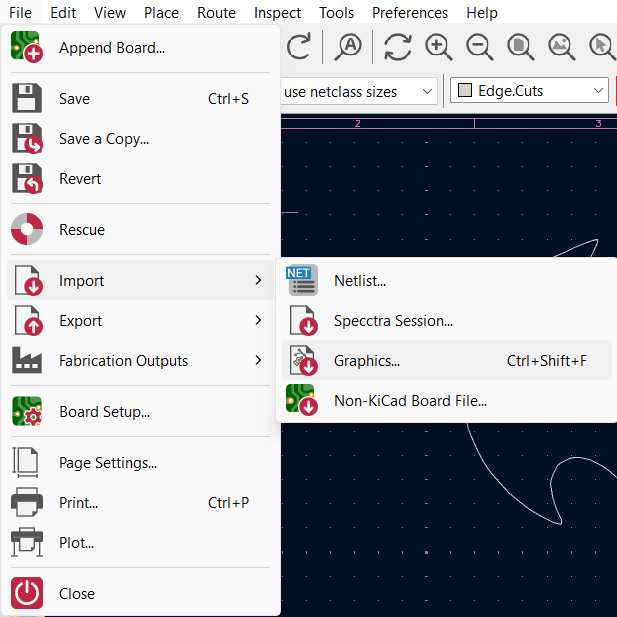The height and width of the screenshot is (617, 617).
Task: Choose Append Board... from File menu
Action: 112,48
